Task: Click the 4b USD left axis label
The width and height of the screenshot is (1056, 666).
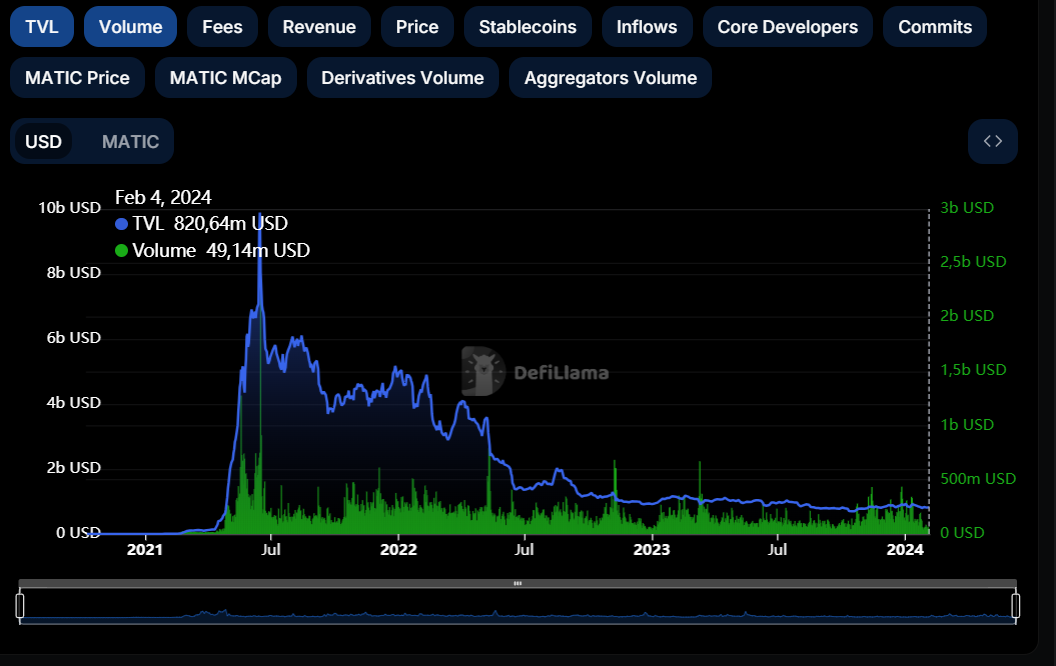Action: [73, 403]
